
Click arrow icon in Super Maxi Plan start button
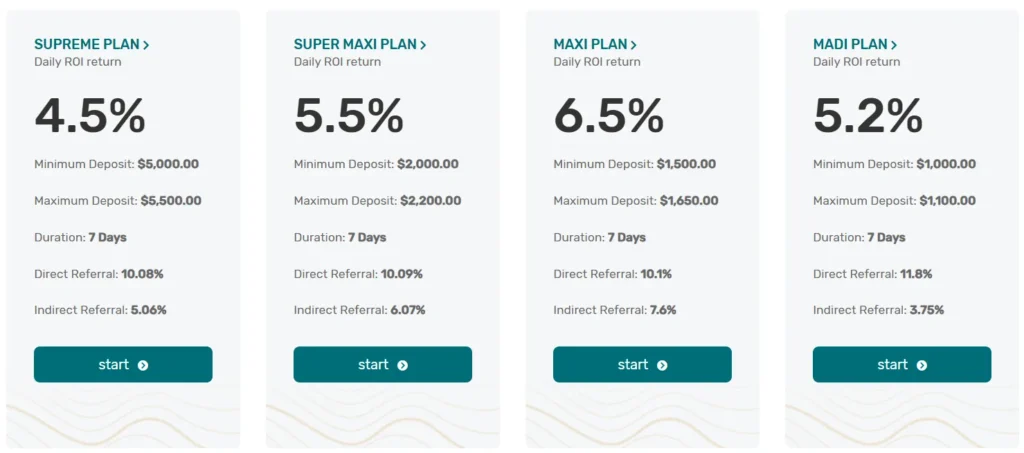[402, 365]
